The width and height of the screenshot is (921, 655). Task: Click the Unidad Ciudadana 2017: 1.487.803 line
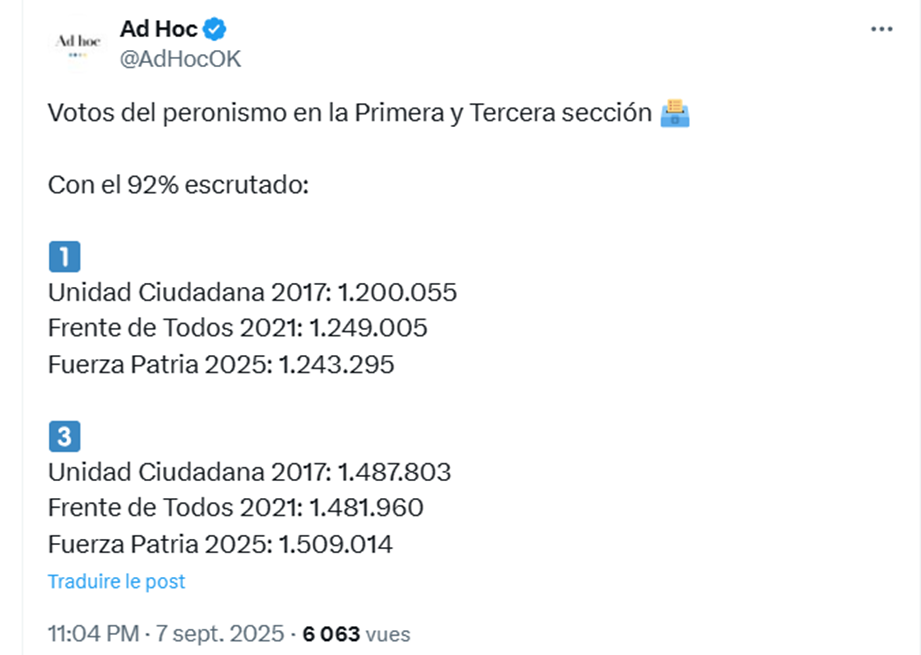click(x=250, y=472)
